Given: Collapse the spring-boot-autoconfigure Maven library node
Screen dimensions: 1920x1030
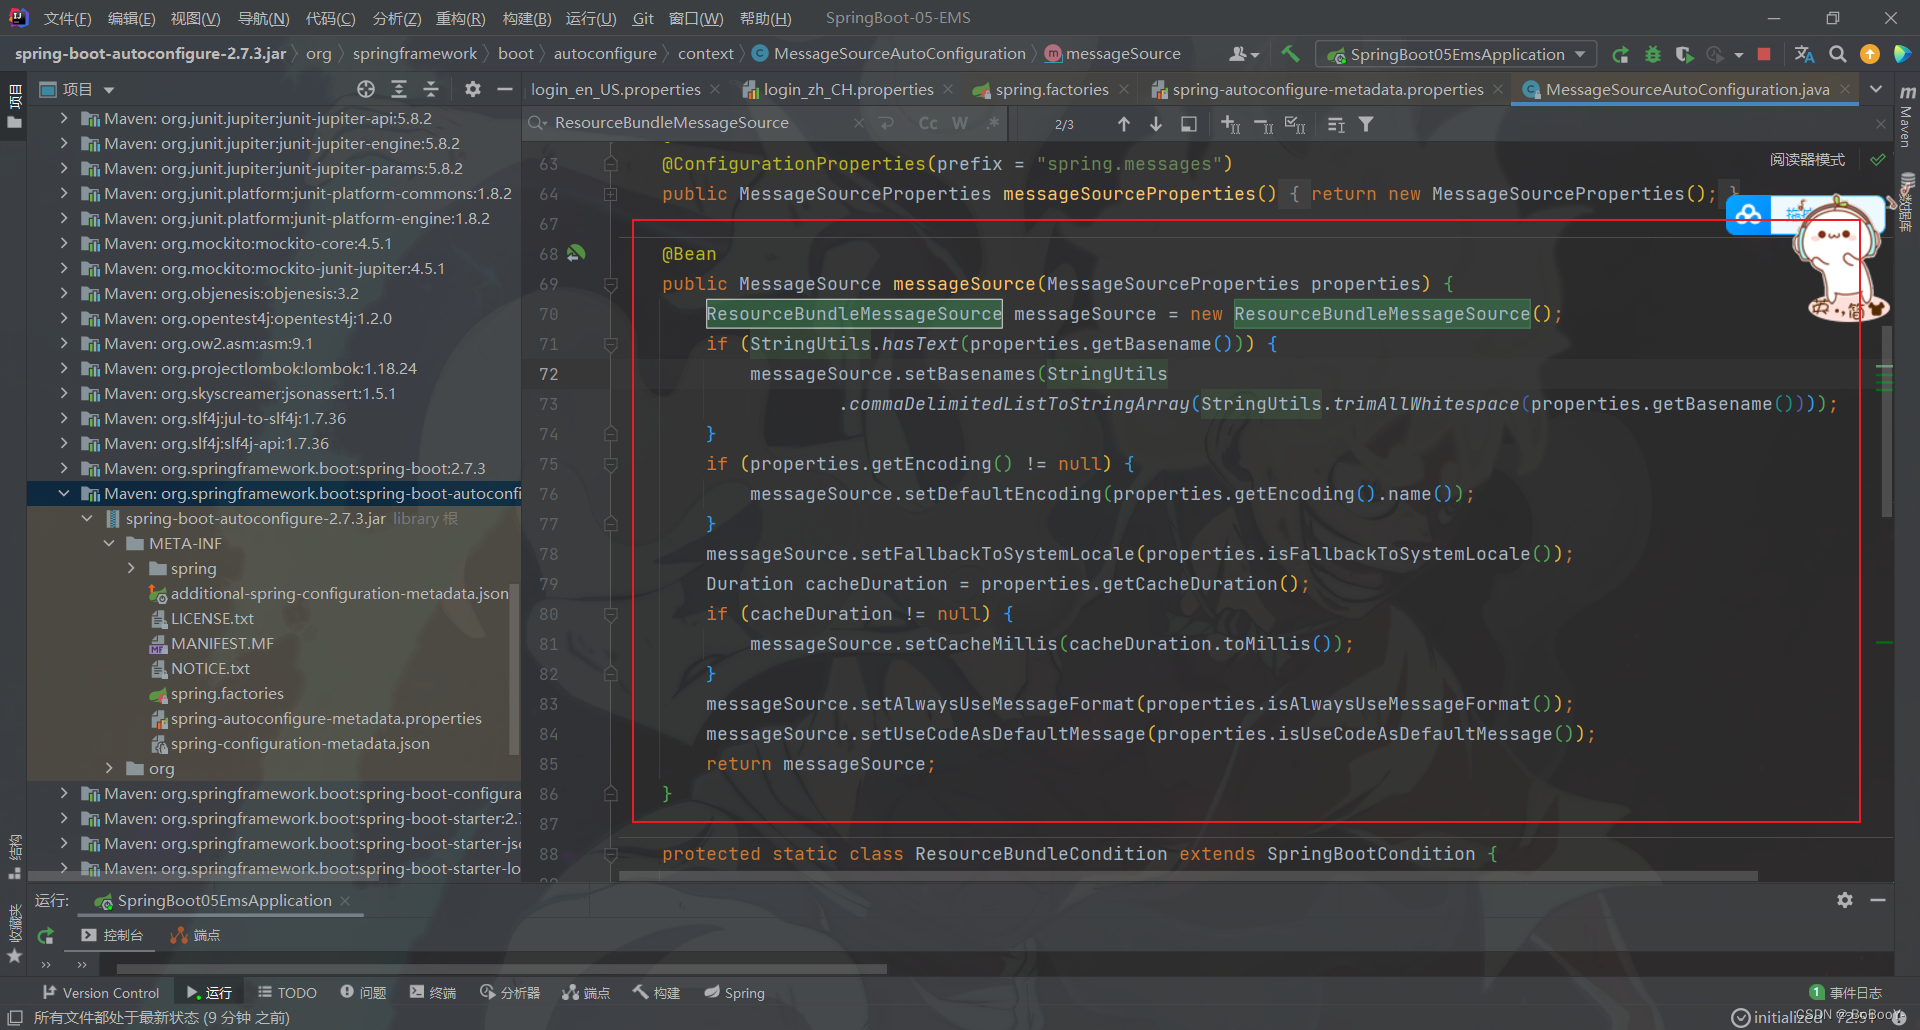Looking at the screenshot, I should tap(64, 493).
